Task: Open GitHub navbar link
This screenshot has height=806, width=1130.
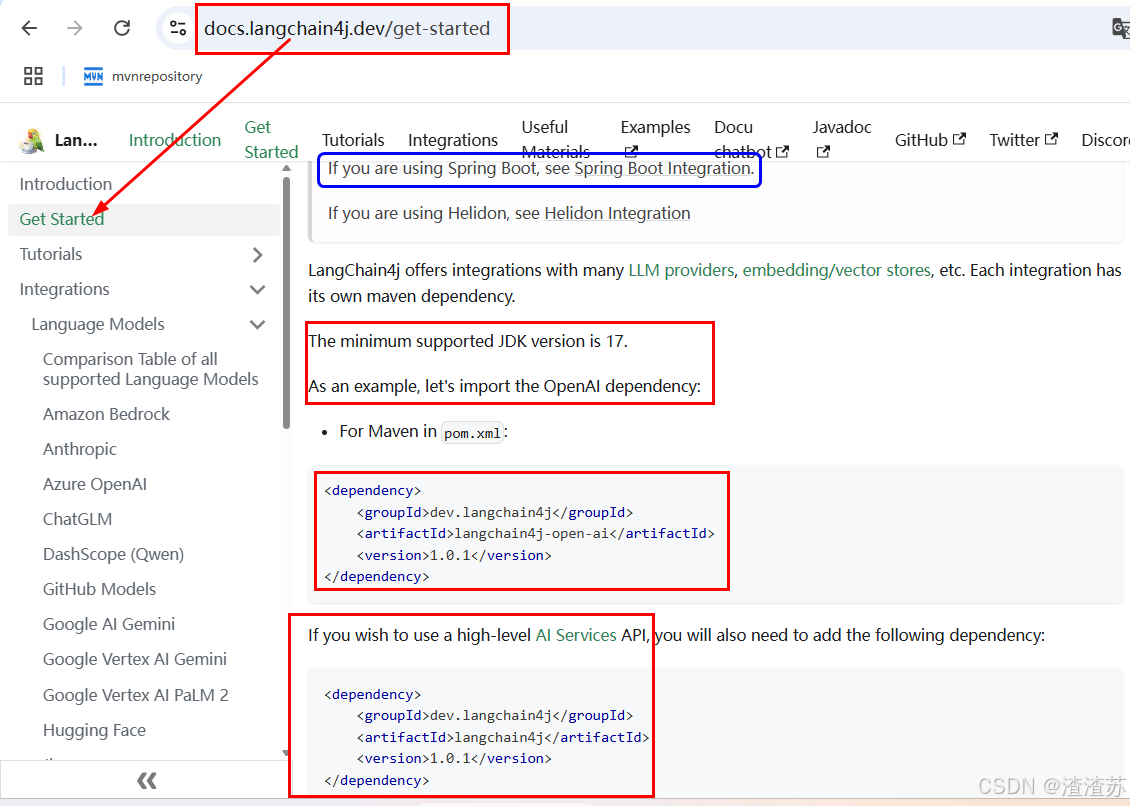Action: 930,140
